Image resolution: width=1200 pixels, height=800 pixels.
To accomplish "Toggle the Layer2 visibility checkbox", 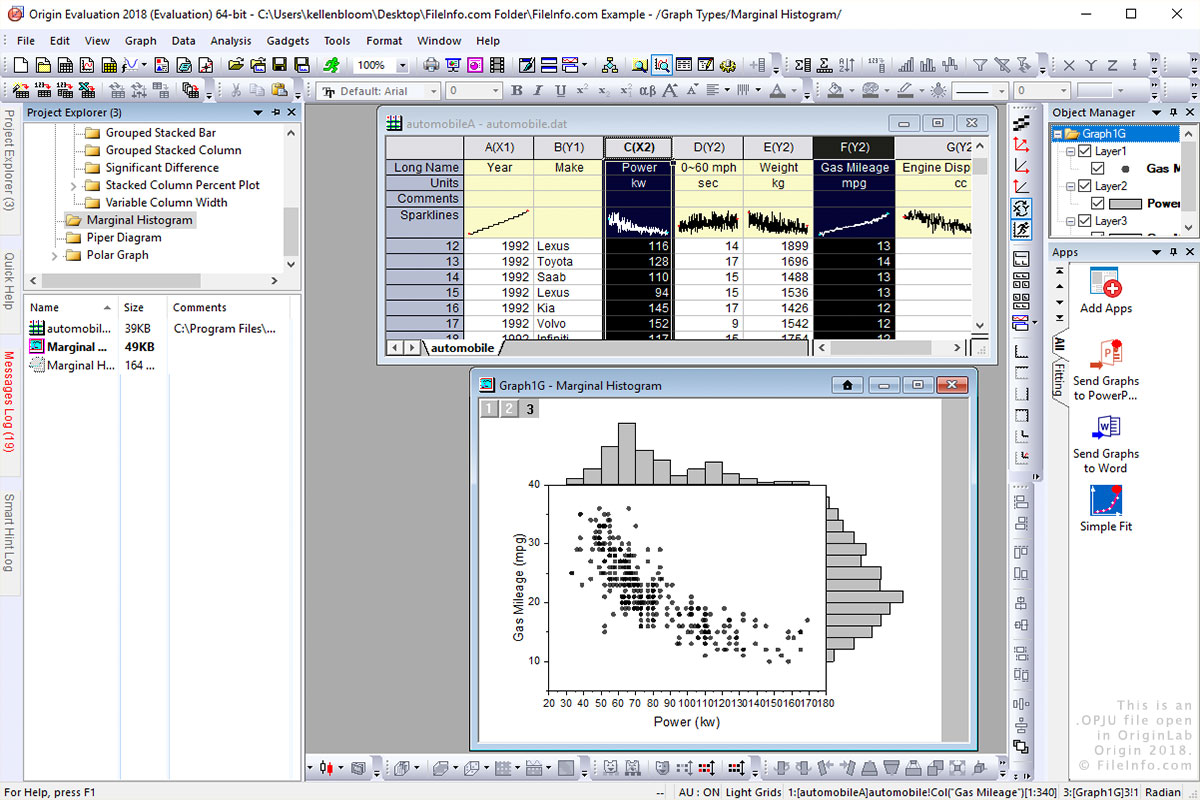I will pos(1085,186).
